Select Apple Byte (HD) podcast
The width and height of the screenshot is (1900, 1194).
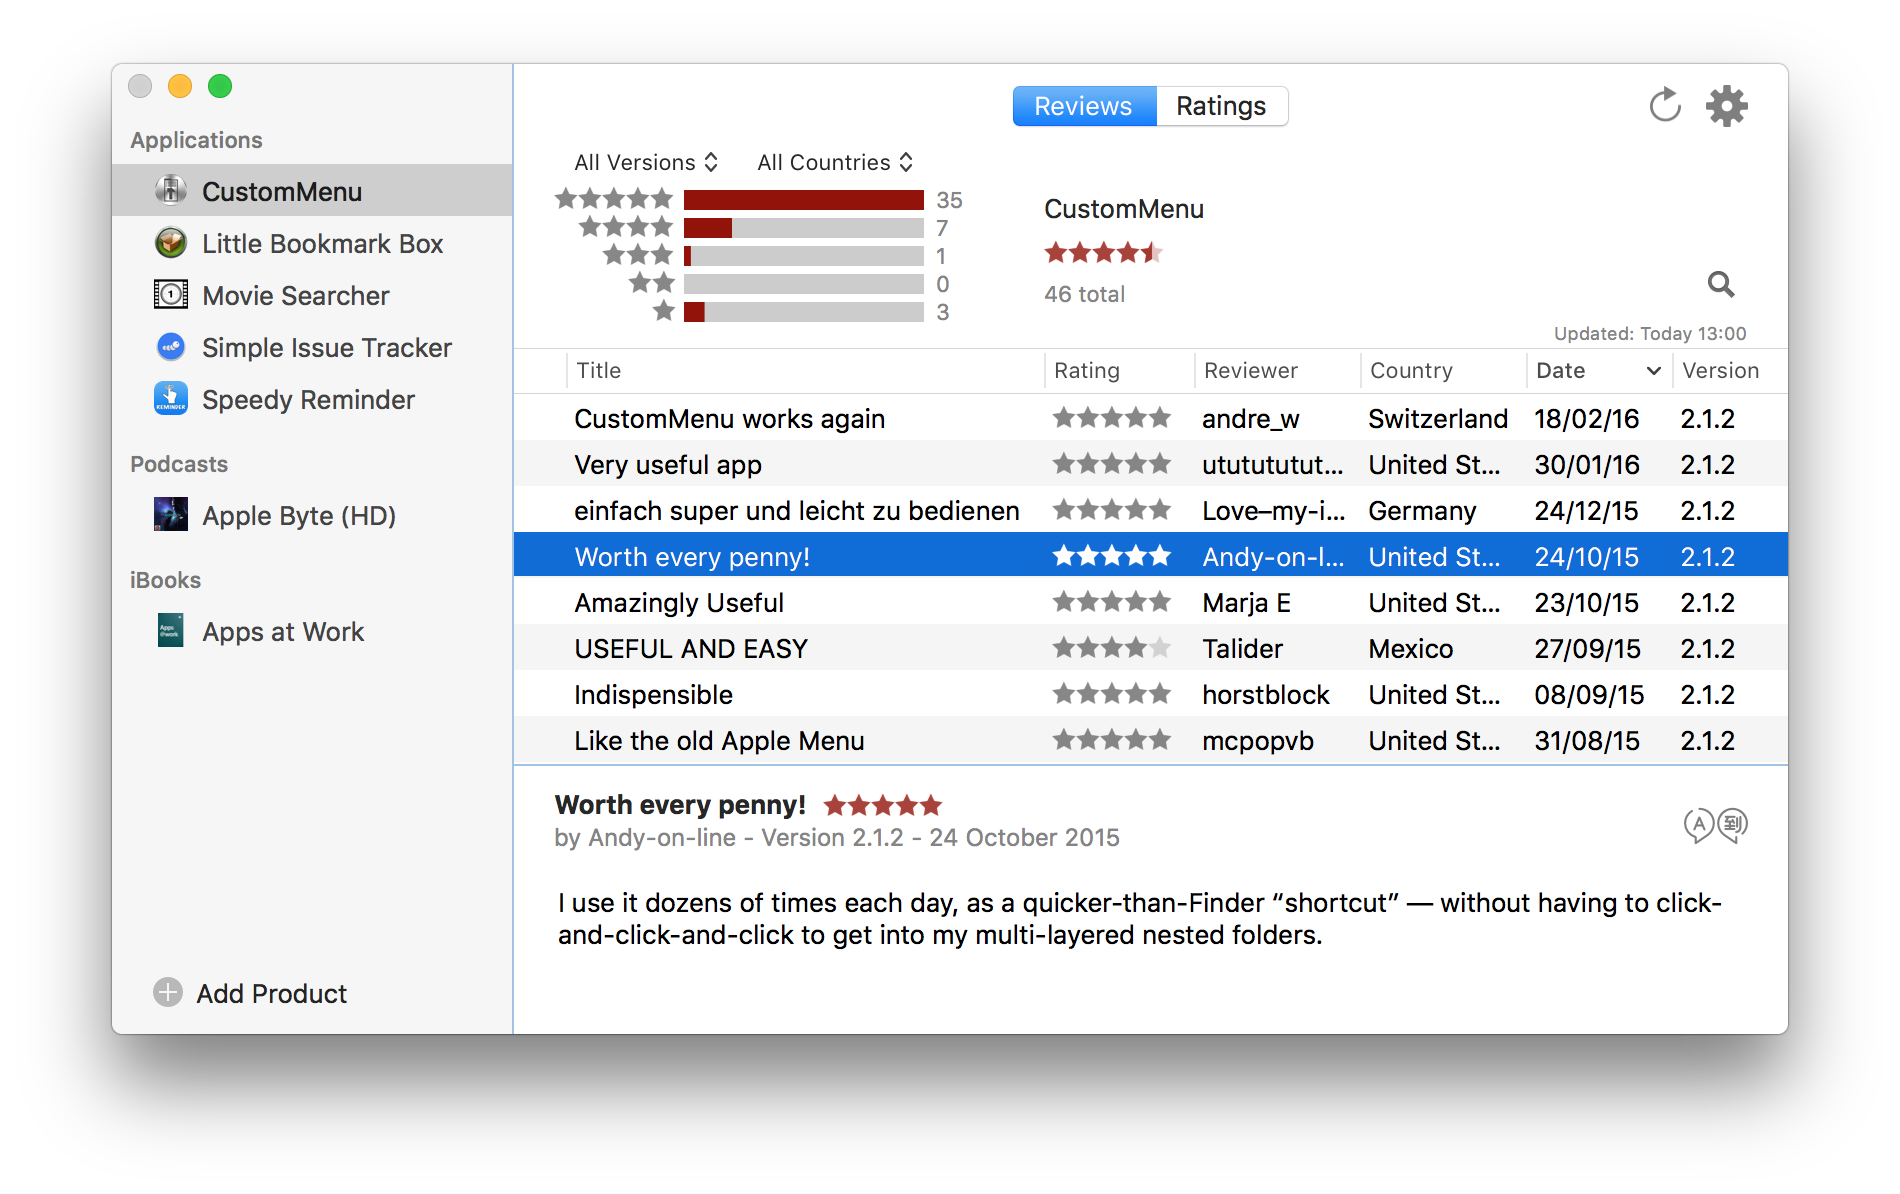click(x=312, y=515)
